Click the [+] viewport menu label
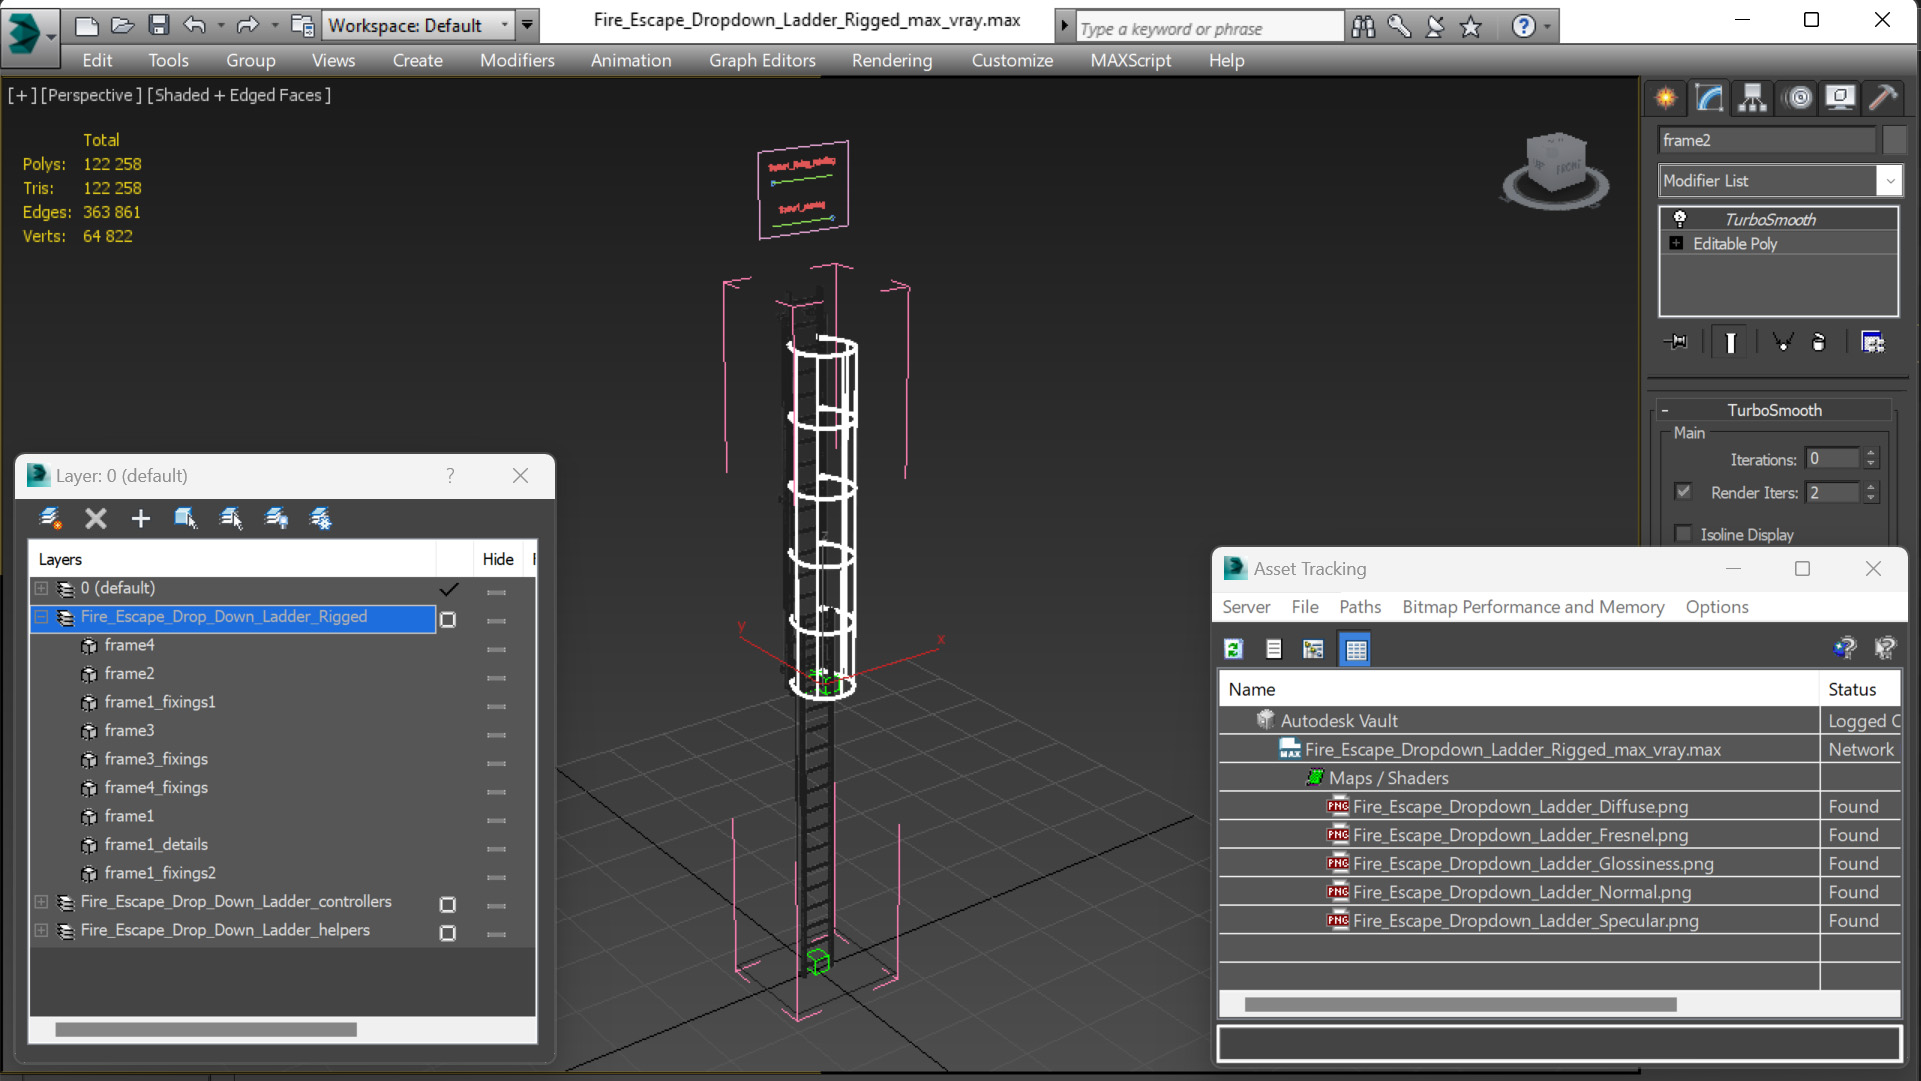Image resolution: width=1921 pixels, height=1081 pixels. 22,95
